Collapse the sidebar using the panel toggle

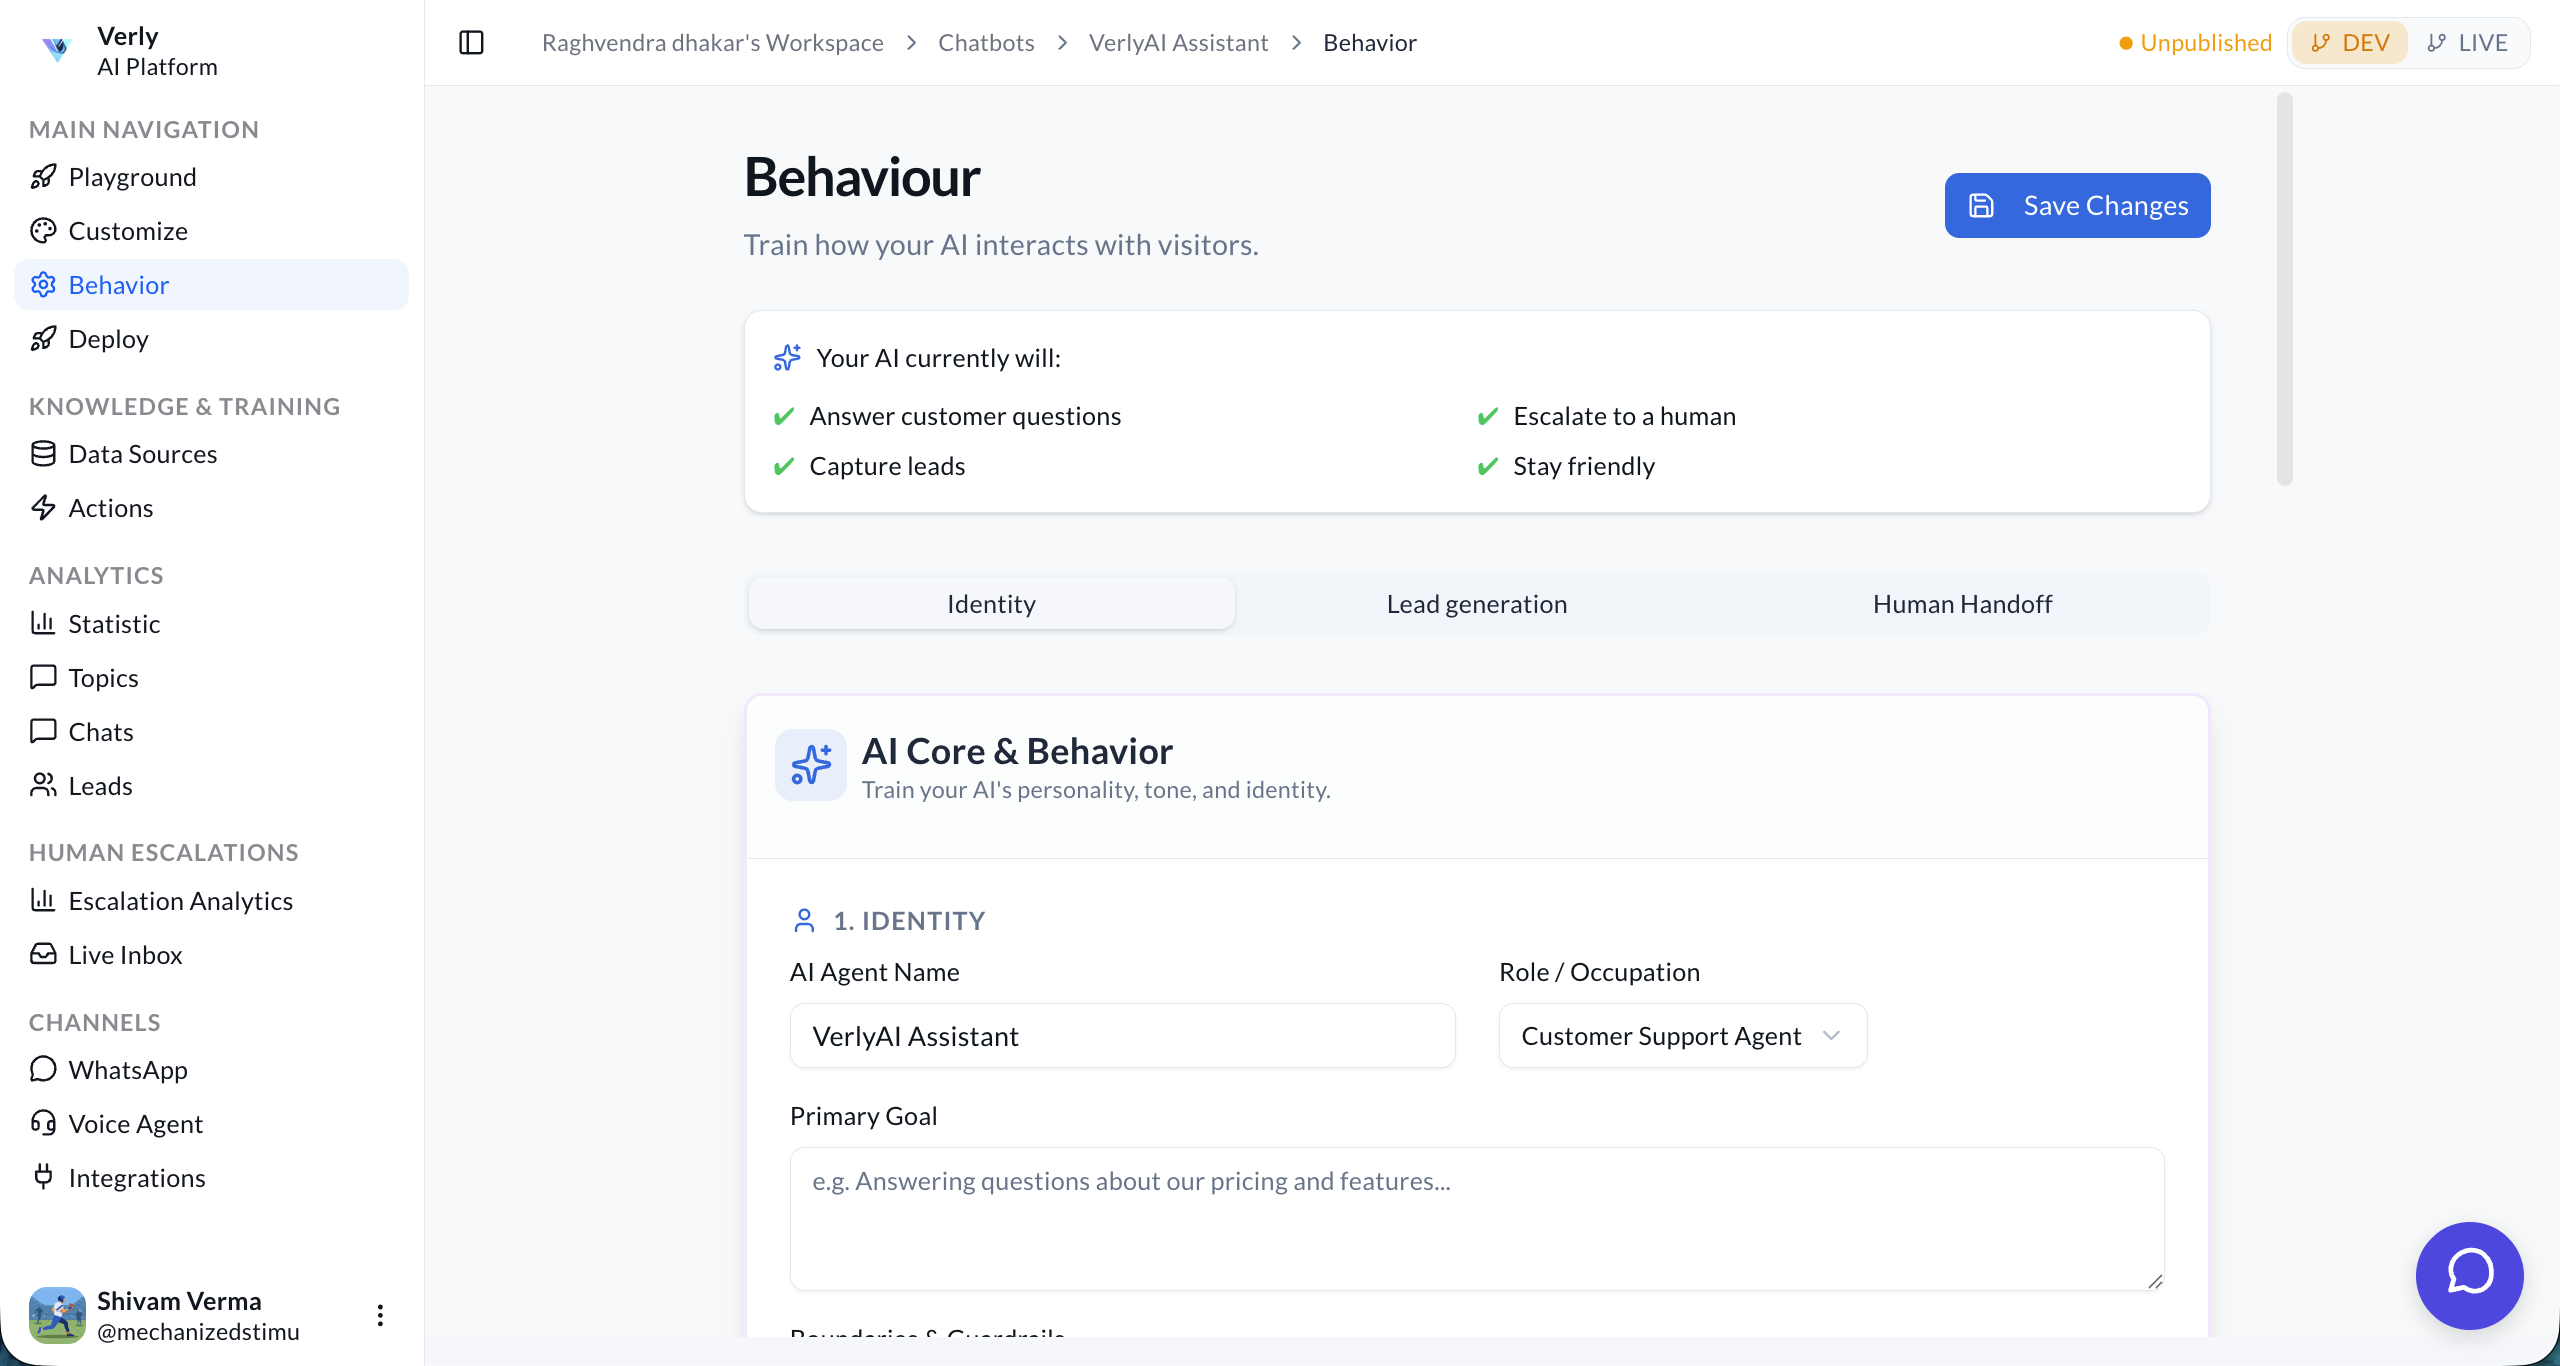coord(471,42)
